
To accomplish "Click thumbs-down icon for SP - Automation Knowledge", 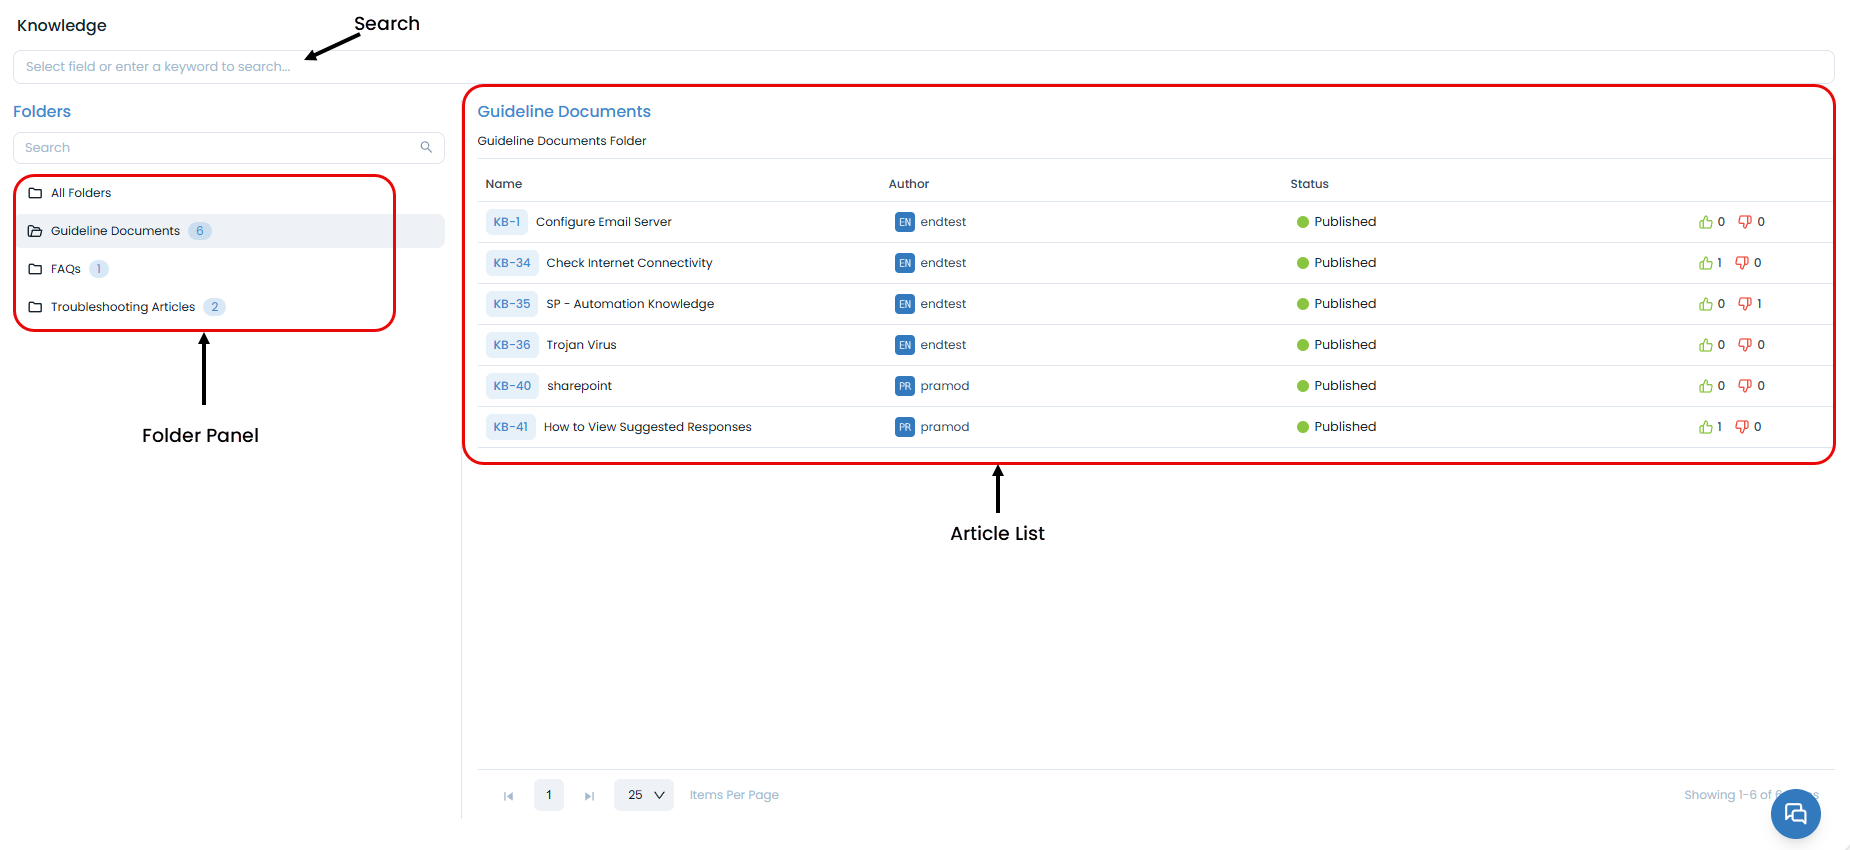I will [1745, 304].
